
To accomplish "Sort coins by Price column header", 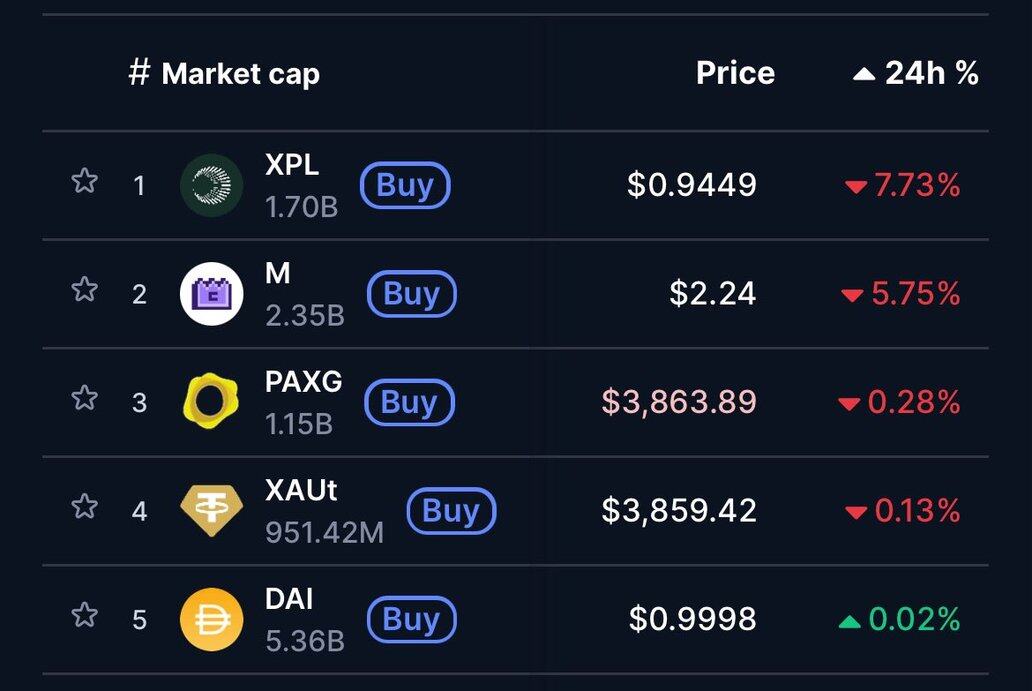I will 735,73.
